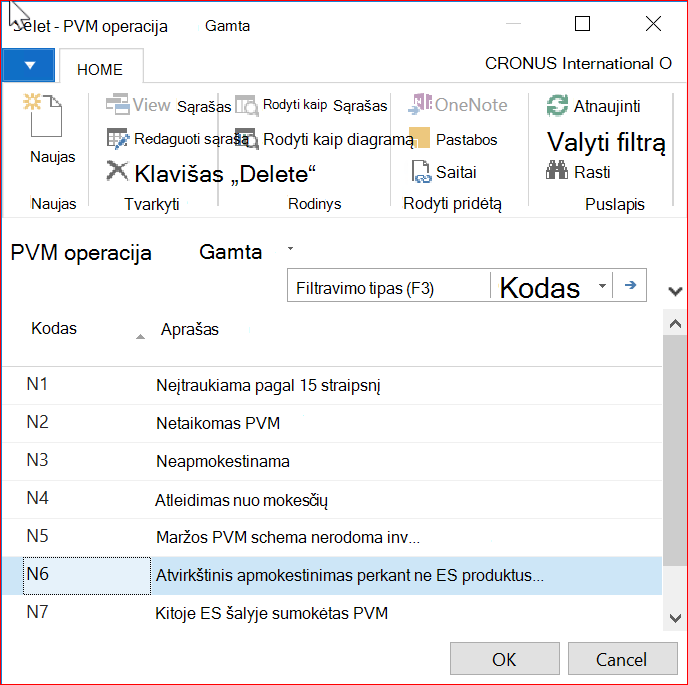
Task: Click scrollbar down arrow
Action: (x=675, y=618)
